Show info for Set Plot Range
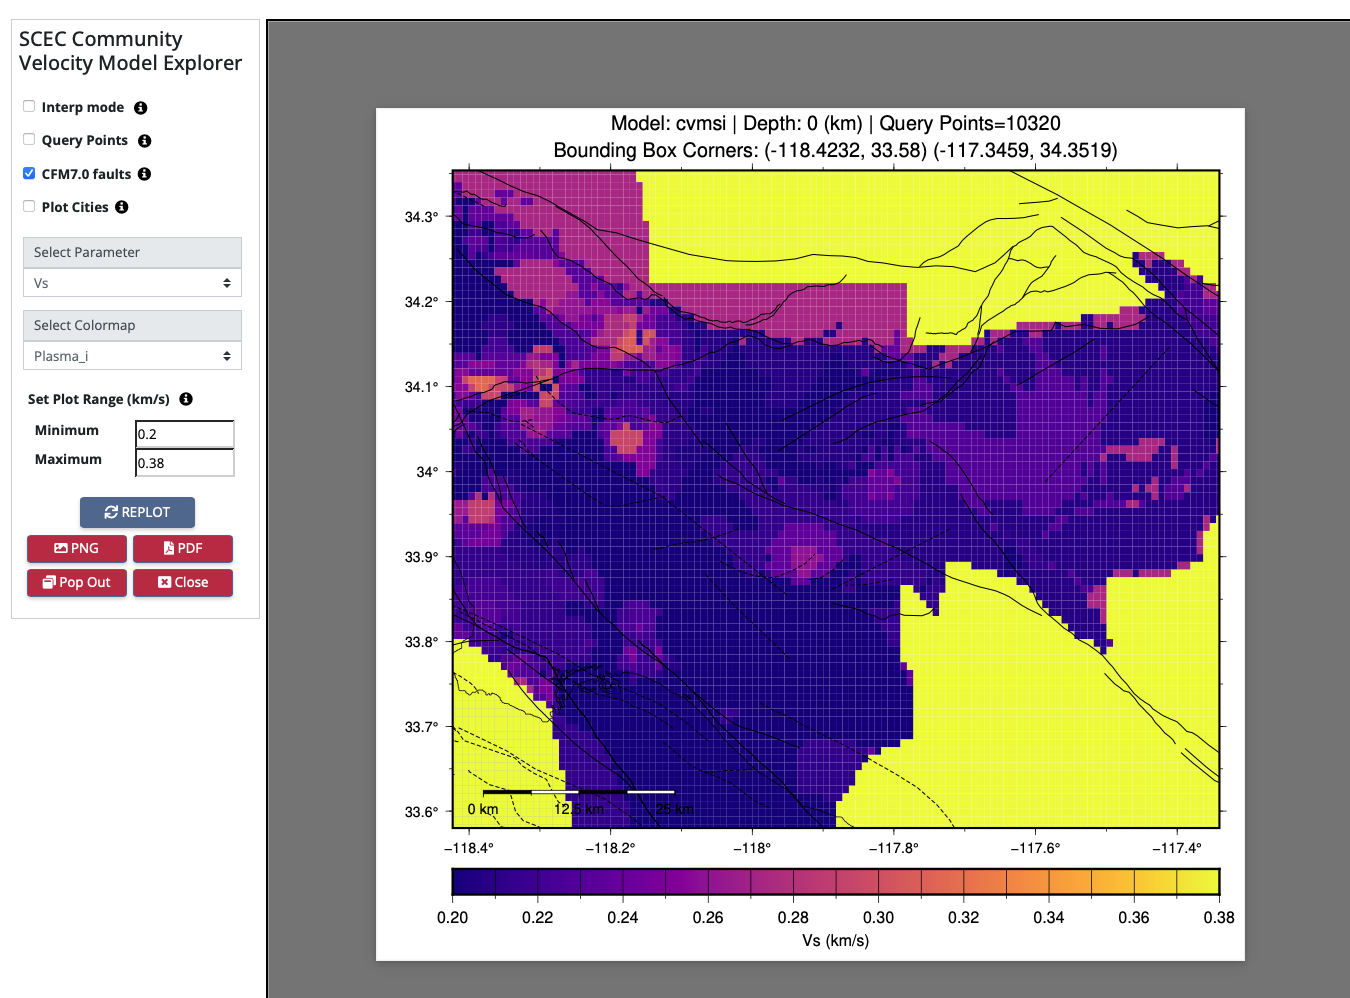This screenshot has width=1350, height=998. click(186, 399)
